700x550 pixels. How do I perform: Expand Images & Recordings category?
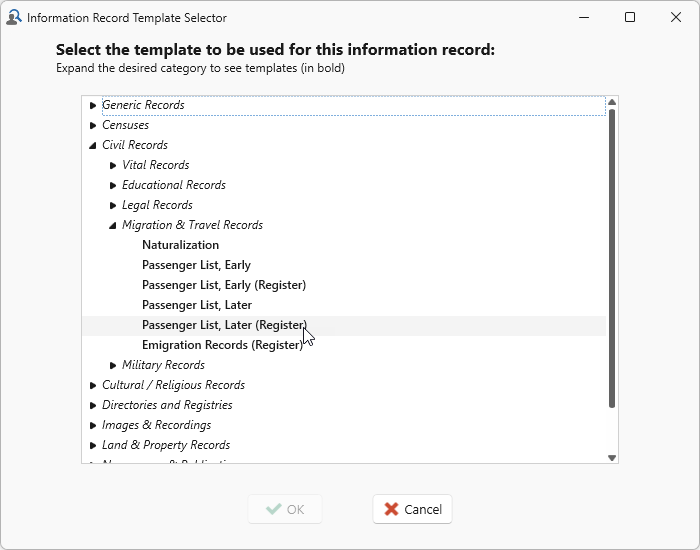pos(93,425)
